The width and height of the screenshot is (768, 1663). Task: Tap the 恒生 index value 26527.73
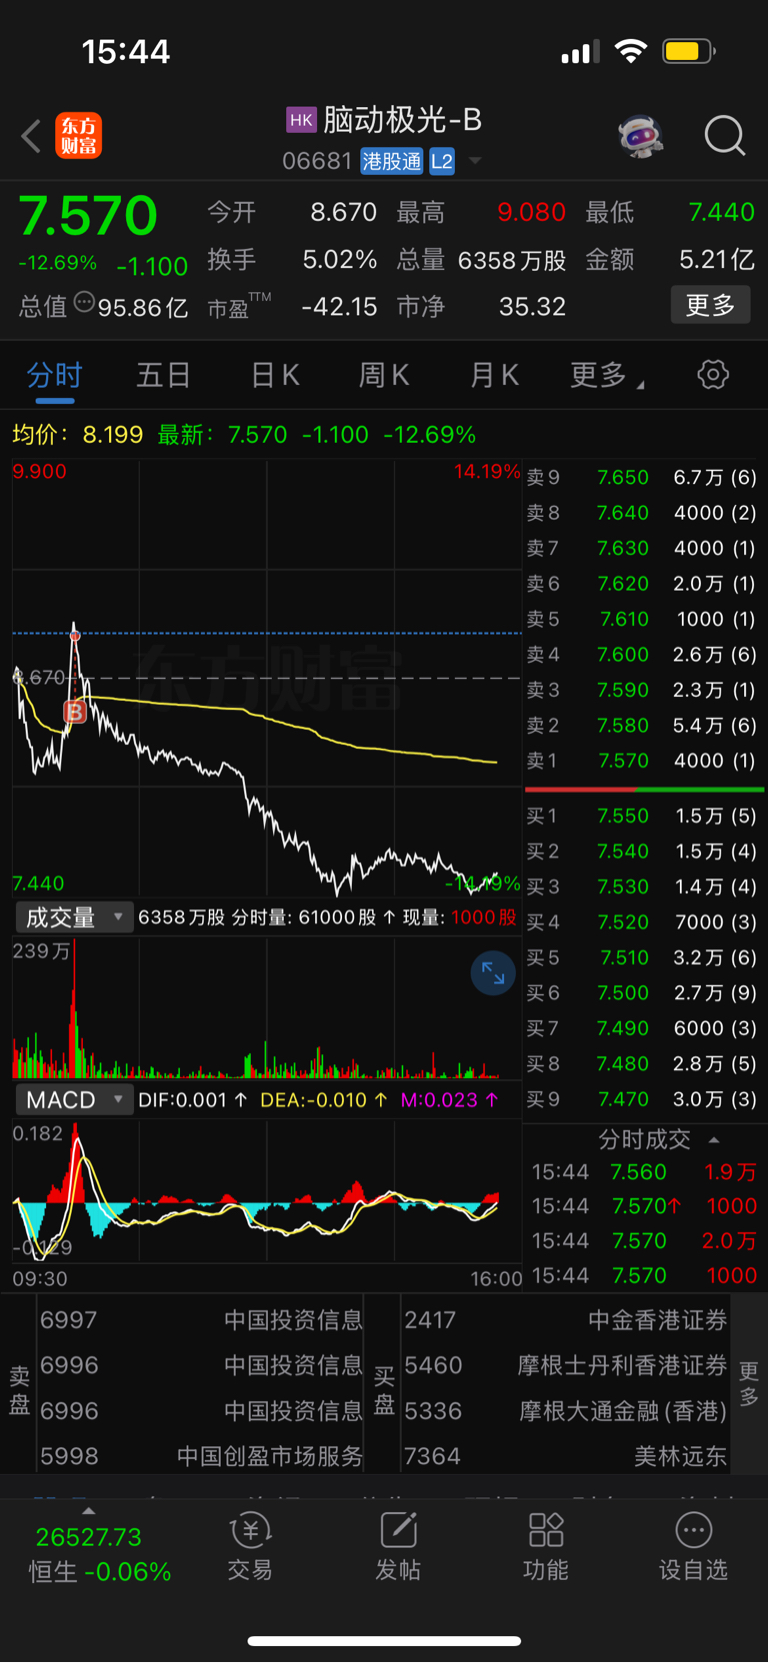[x=88, y=1537]
